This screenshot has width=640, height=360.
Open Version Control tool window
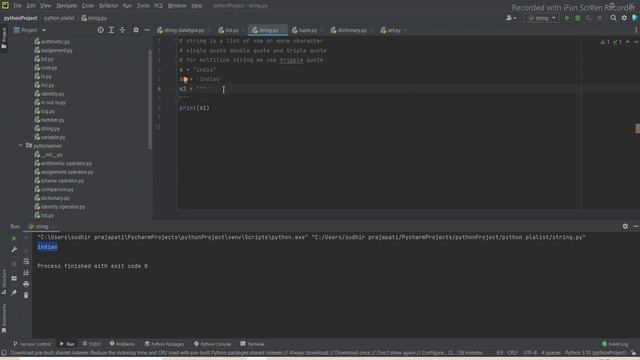(32, 344)
